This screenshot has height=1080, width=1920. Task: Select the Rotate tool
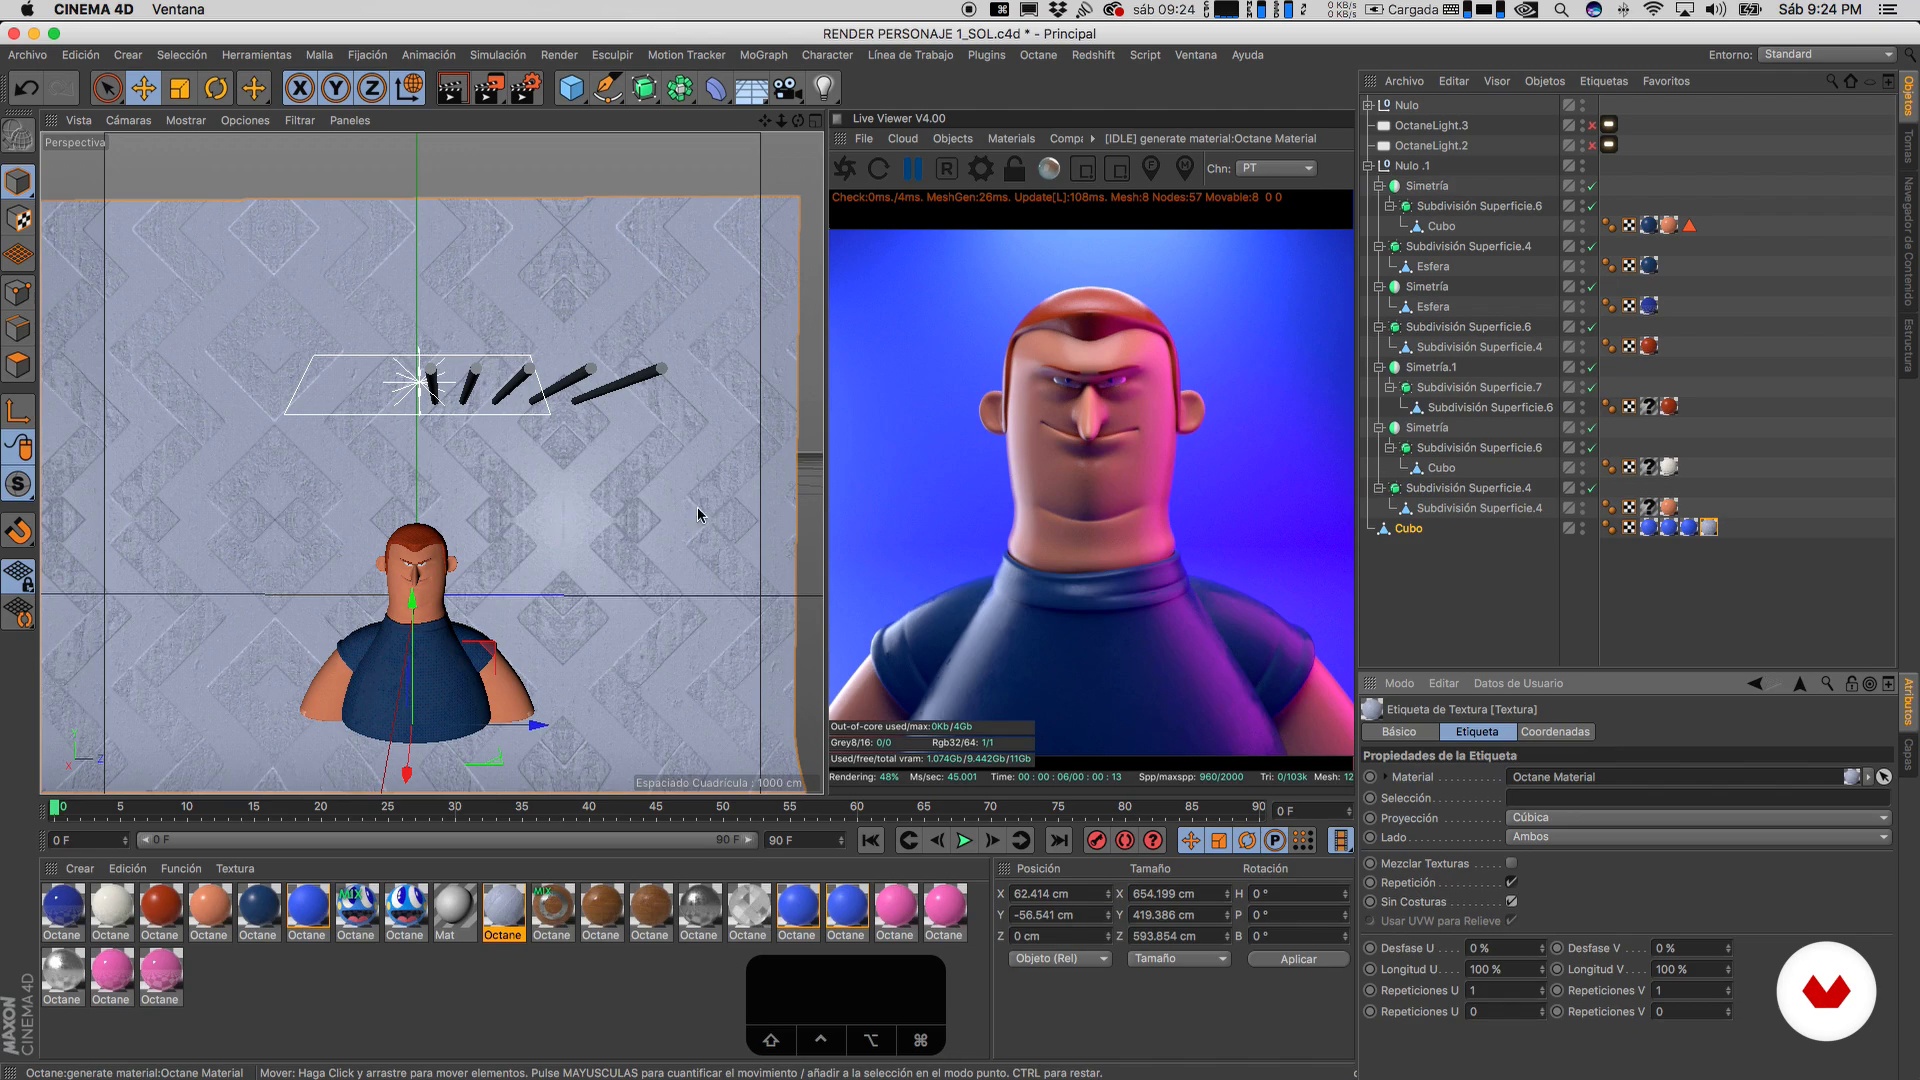click(216, 89)
